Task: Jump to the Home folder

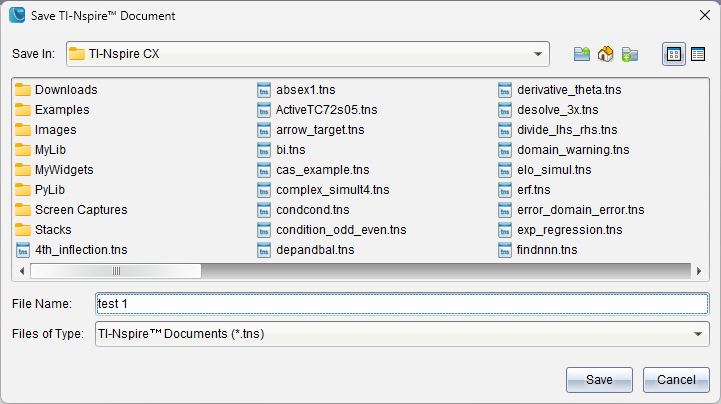Action: coord(606,54)
